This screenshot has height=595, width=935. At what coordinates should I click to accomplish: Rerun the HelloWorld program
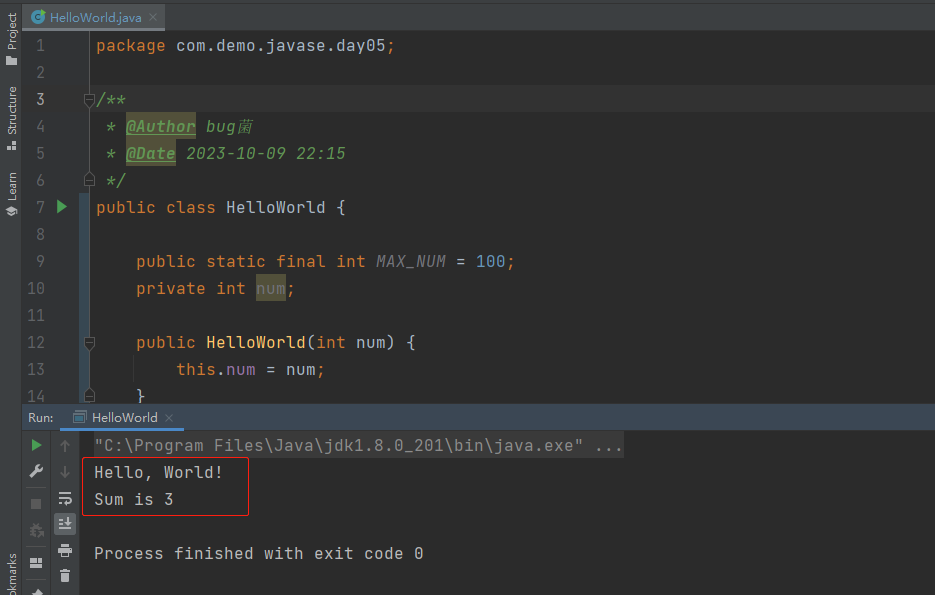[36, 445]
